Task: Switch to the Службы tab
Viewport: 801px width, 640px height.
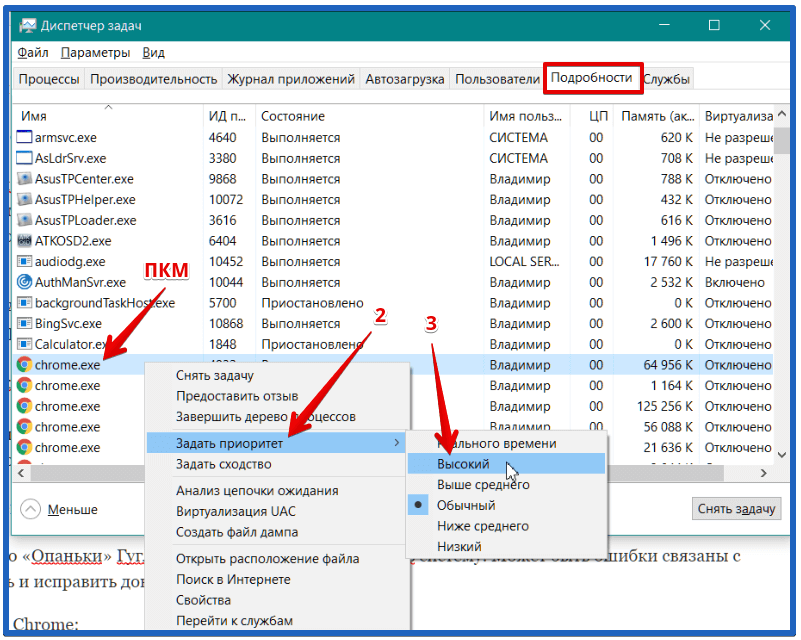Action: (666, 79)
